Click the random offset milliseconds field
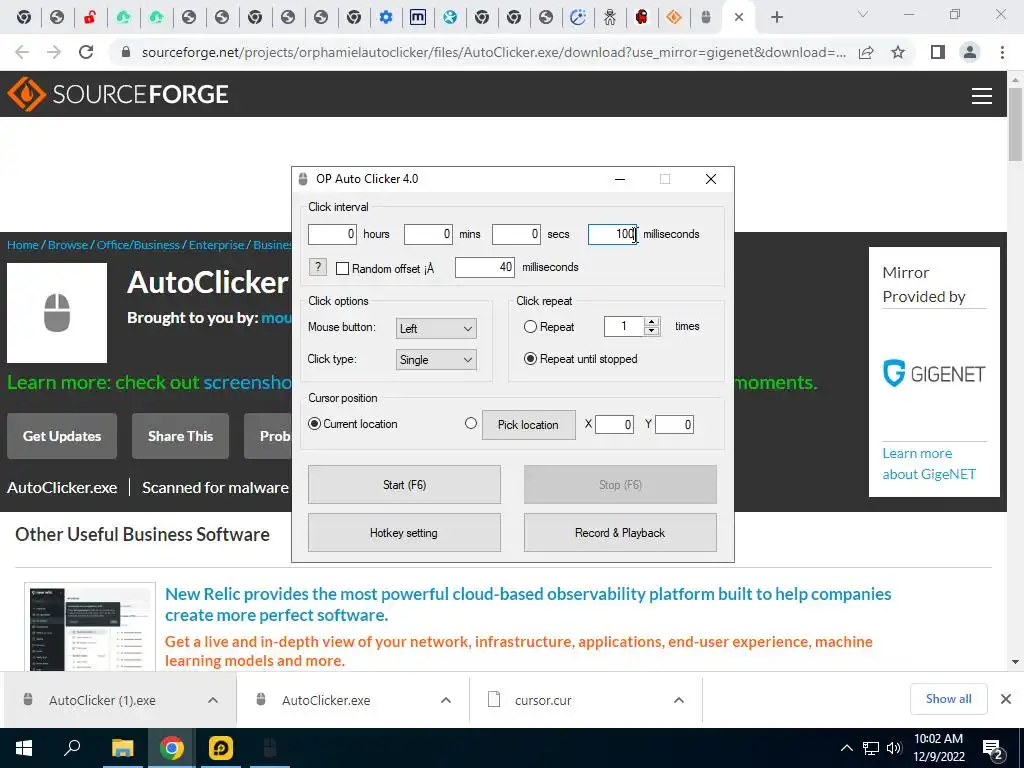Image resolution: width=1024 pixels, height=768 pixels. tap(485, 267)
